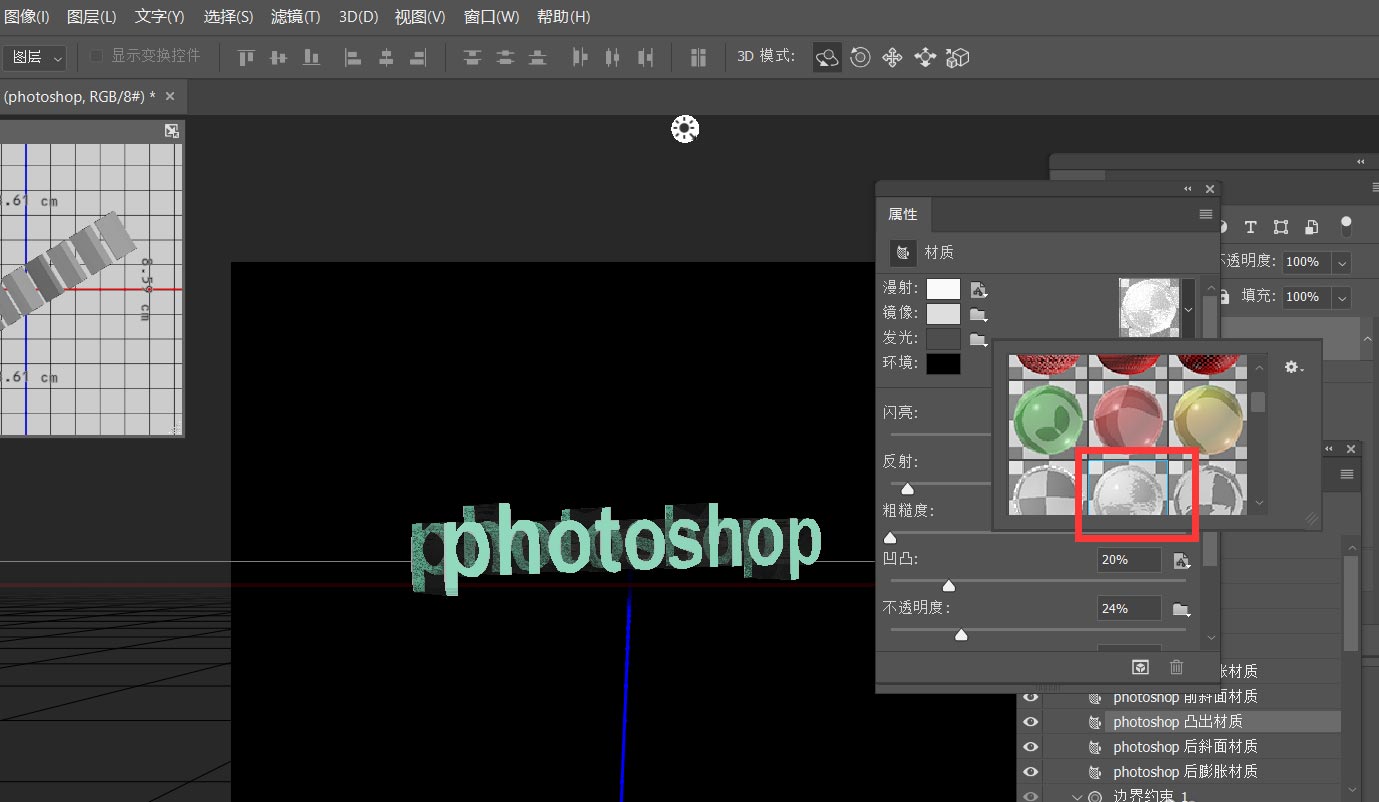Open the 漫射 texture file icon
This screenshot has height=802, width=1379.
pos(978,290)
